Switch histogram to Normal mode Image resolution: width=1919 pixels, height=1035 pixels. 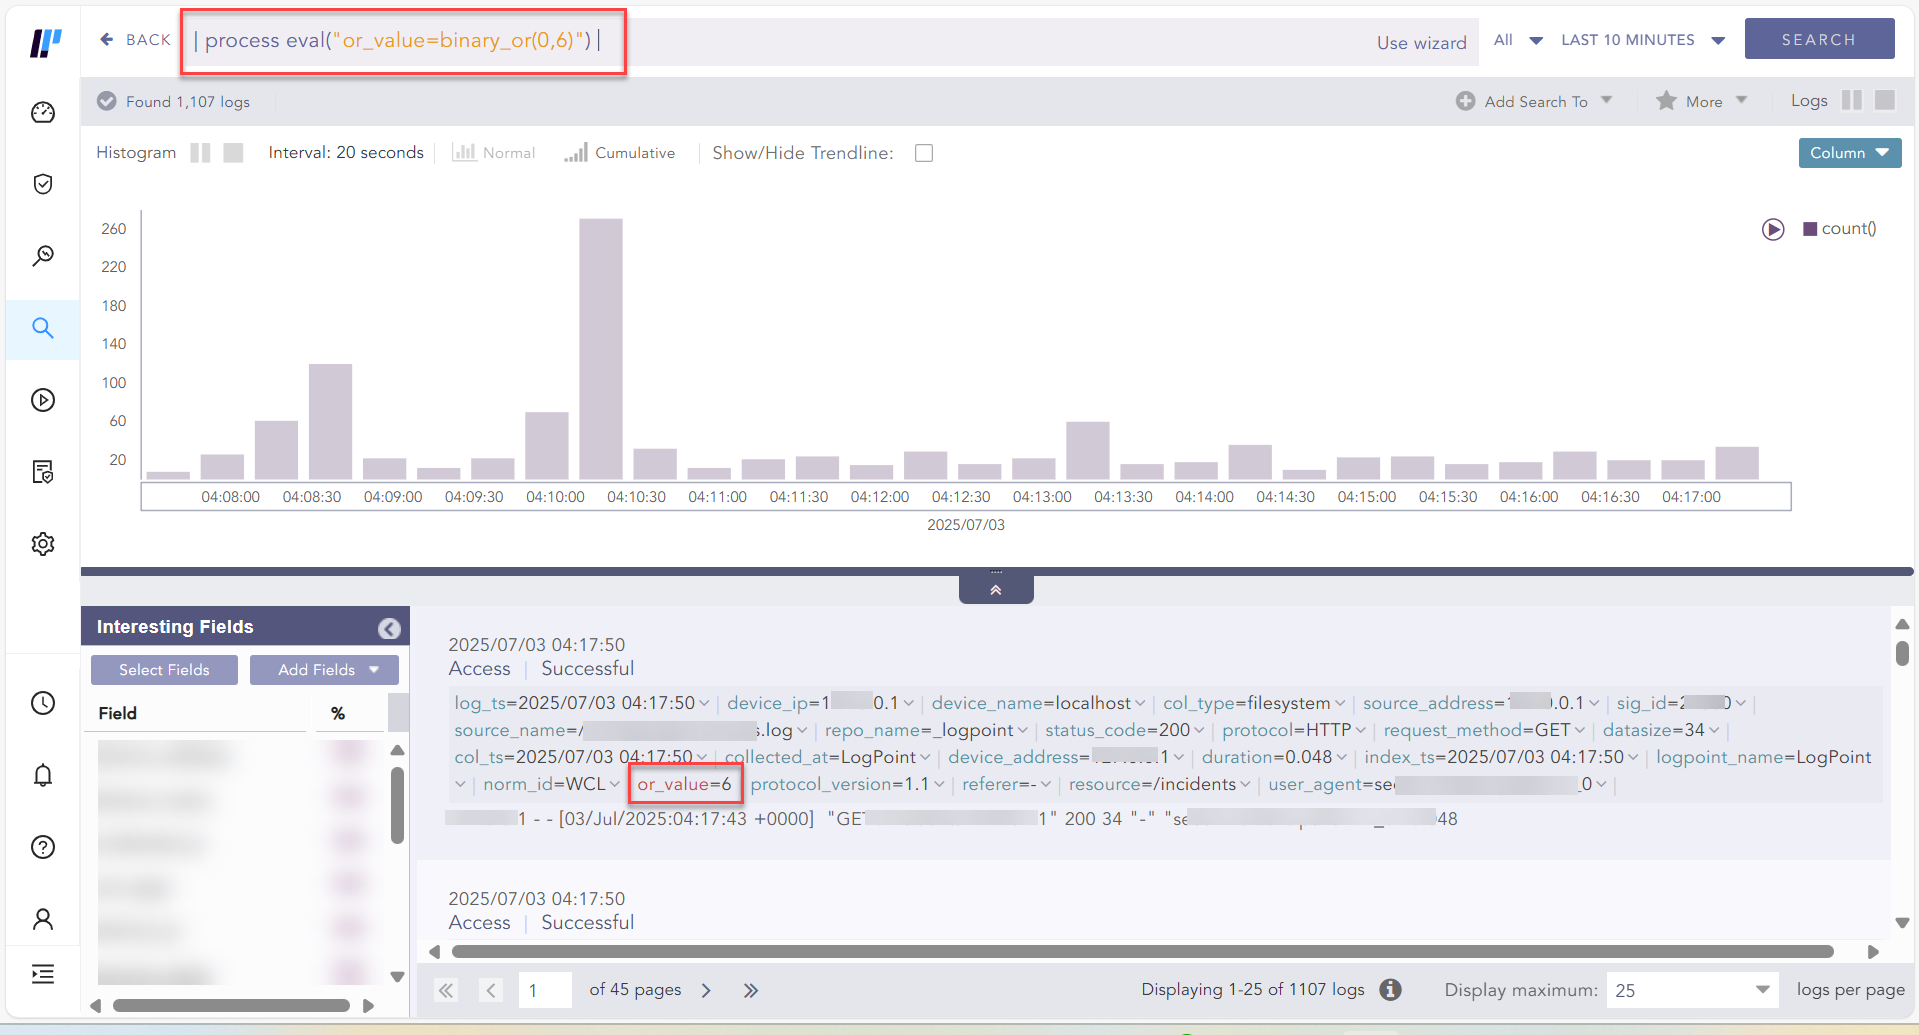[494, 153]
